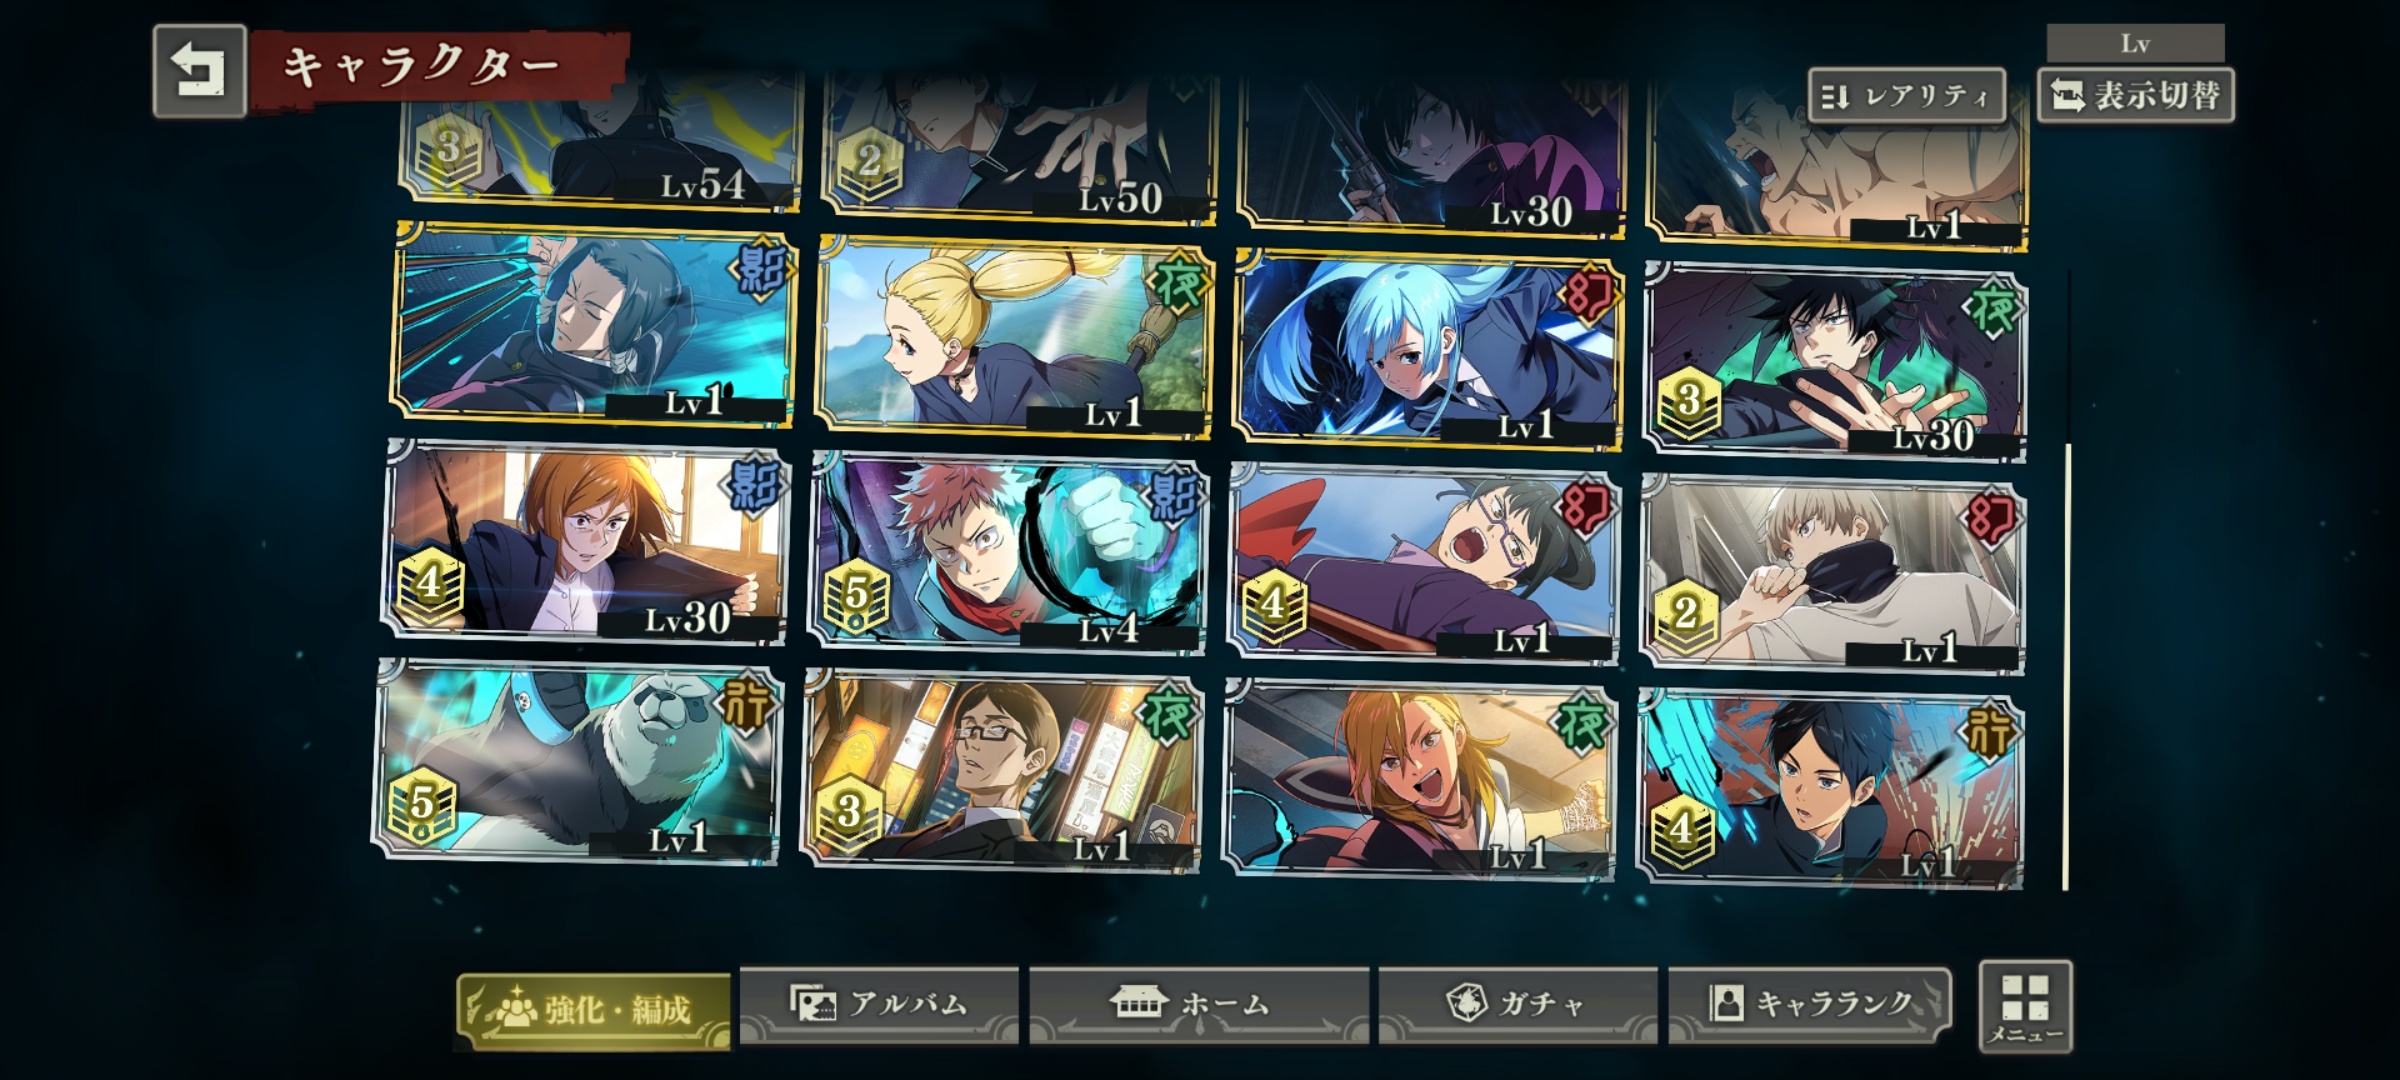Screen dimensions: 2400x1080
Task: Pick the blue-haired girl Lv1 card
Action: click(x=1428, y=348)
